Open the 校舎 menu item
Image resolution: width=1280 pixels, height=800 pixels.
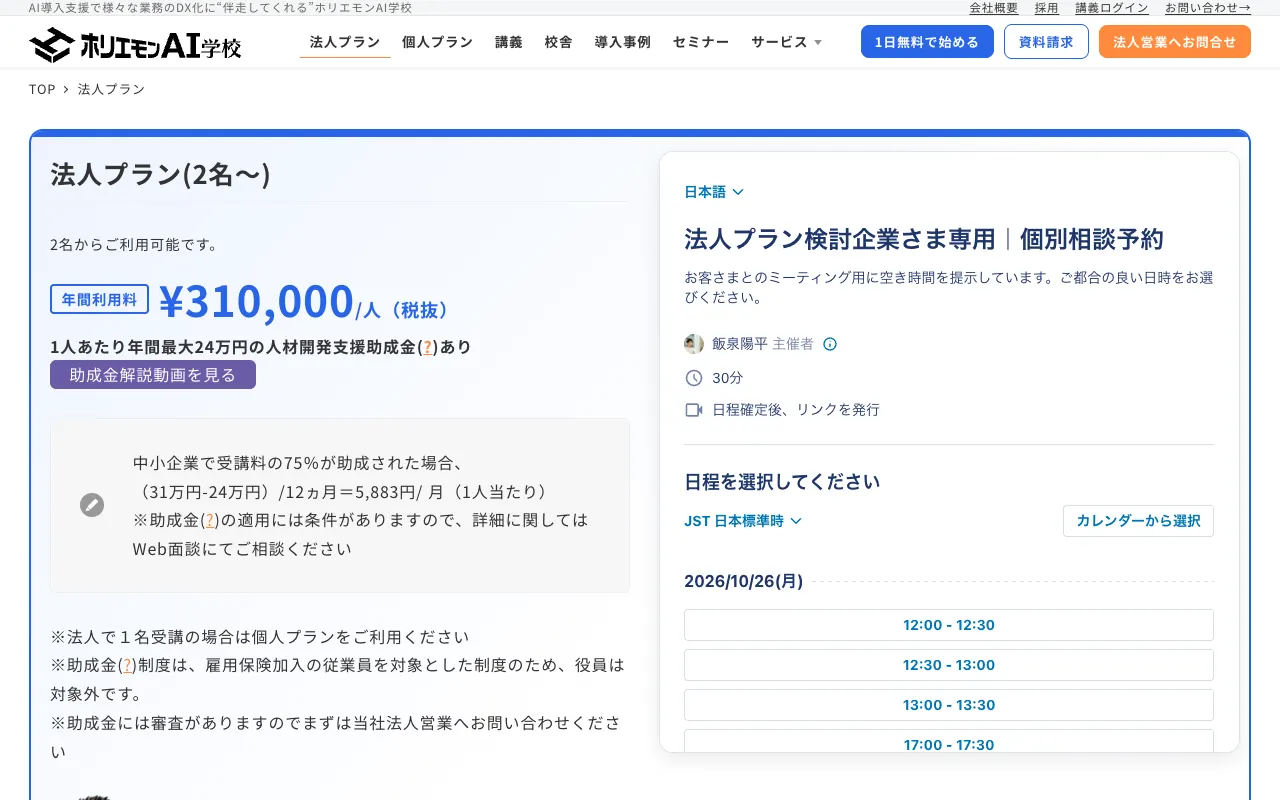[559, 42]
